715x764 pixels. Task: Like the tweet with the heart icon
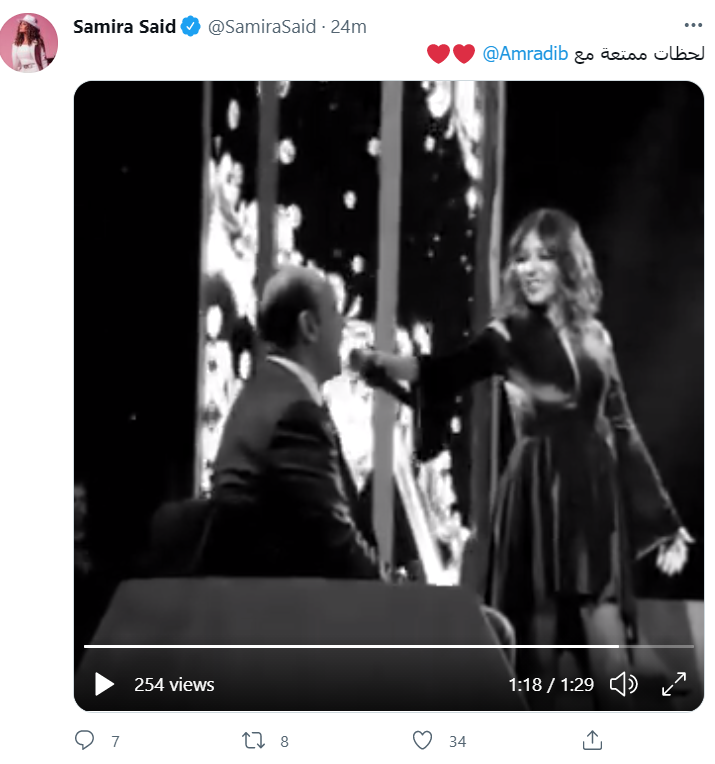click(x=423, y=740)
